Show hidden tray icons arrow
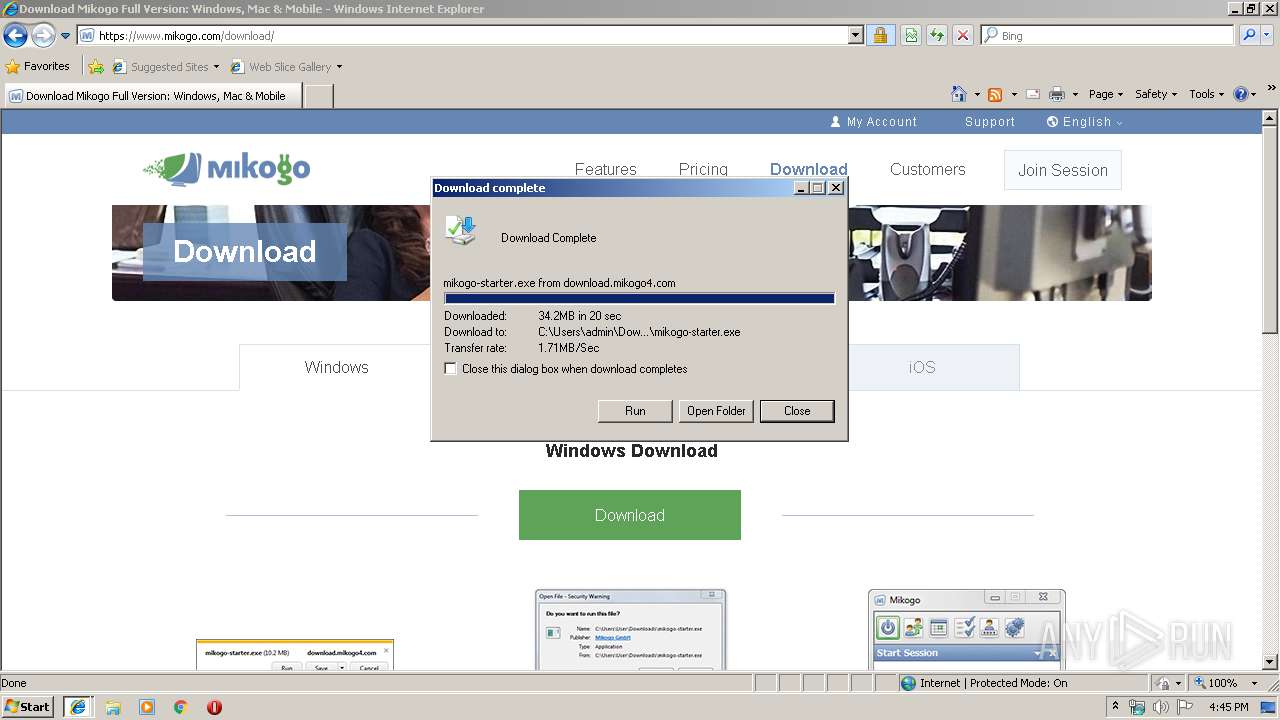1280x720 pixels. [1116, 707]
